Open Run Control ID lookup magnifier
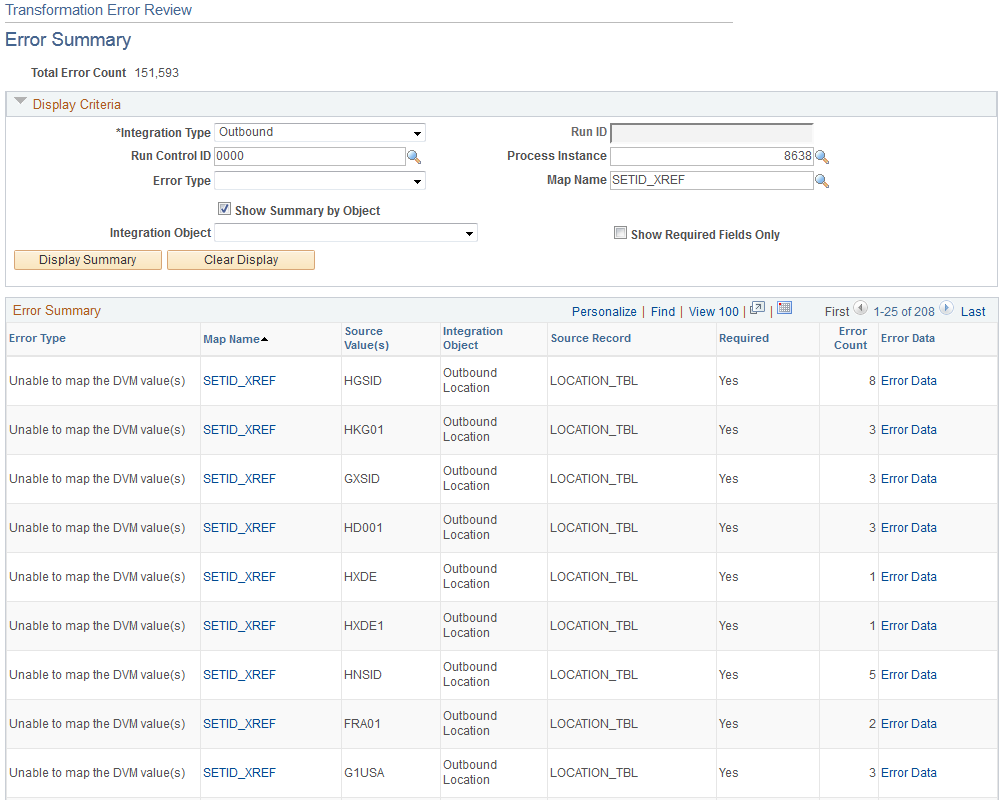Screen dimensions: 1001x800 point(414,156)
